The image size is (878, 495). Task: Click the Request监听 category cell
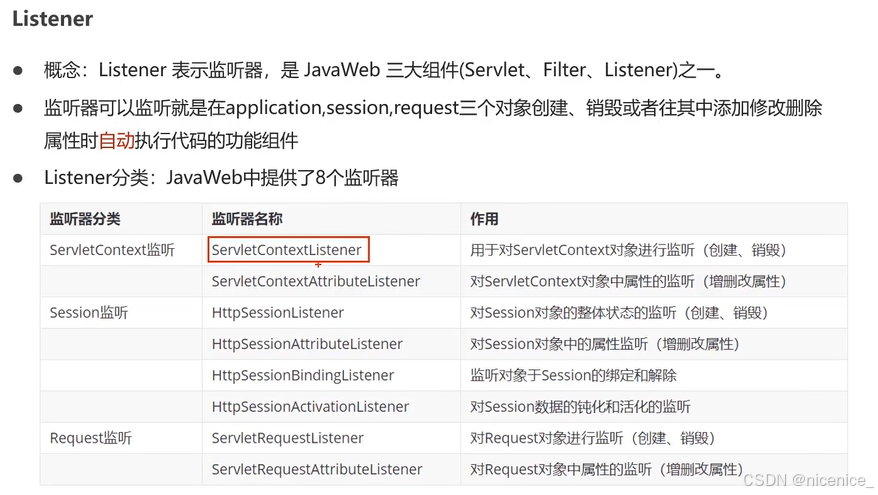click(91, 438)
